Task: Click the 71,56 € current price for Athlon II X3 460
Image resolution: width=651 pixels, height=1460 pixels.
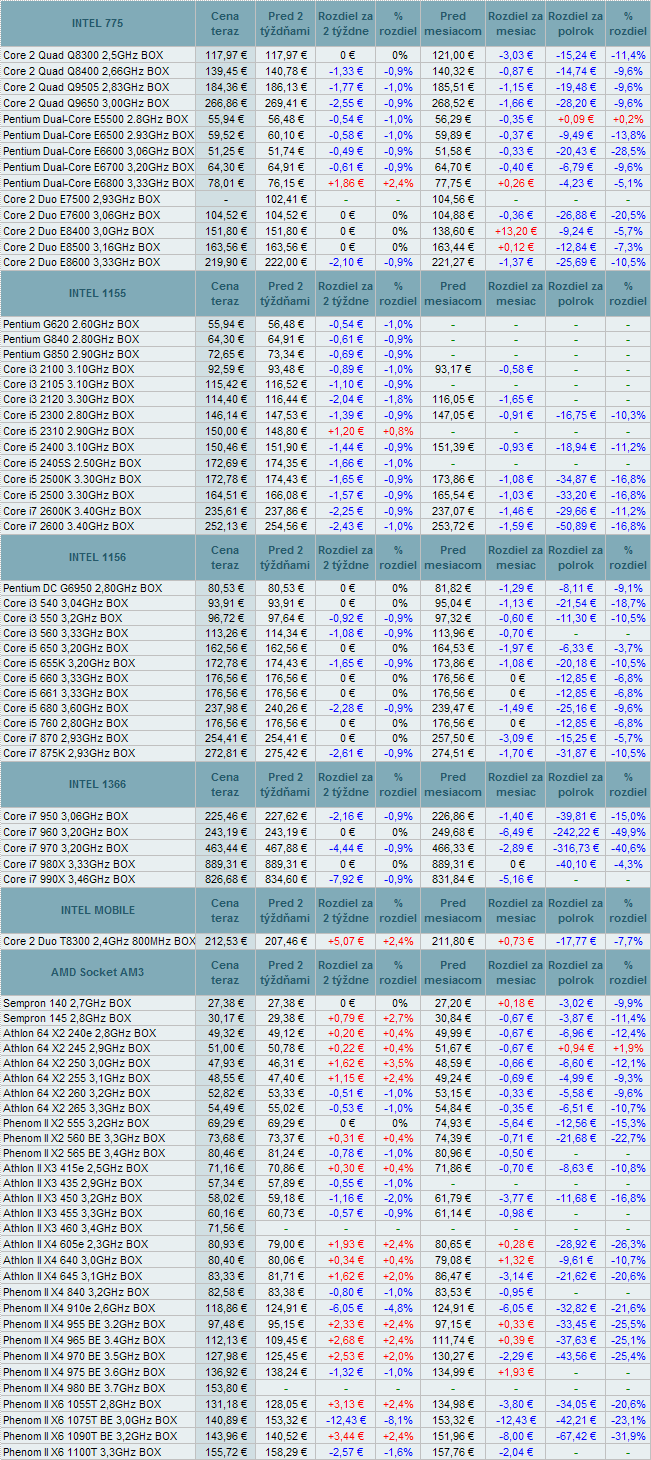Action: 225,1228
